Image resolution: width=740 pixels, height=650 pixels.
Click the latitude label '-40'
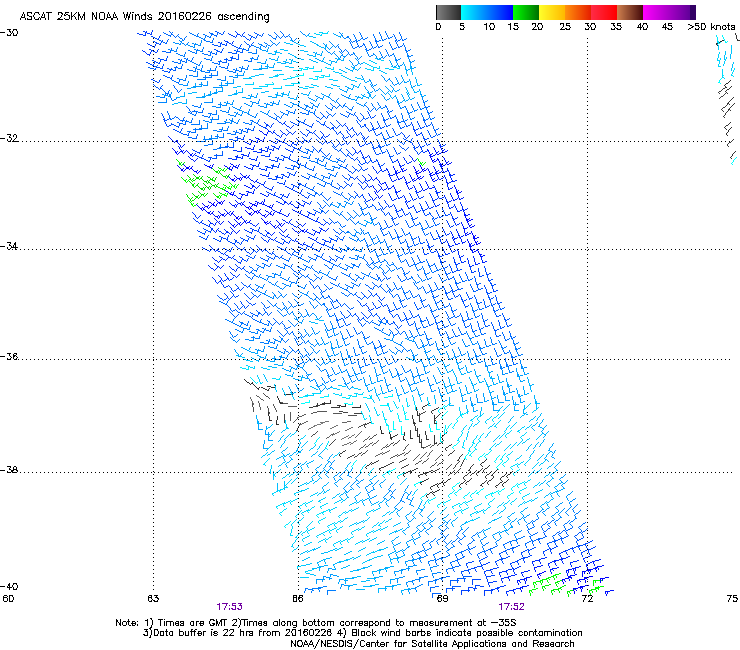[x=9, y=586]
